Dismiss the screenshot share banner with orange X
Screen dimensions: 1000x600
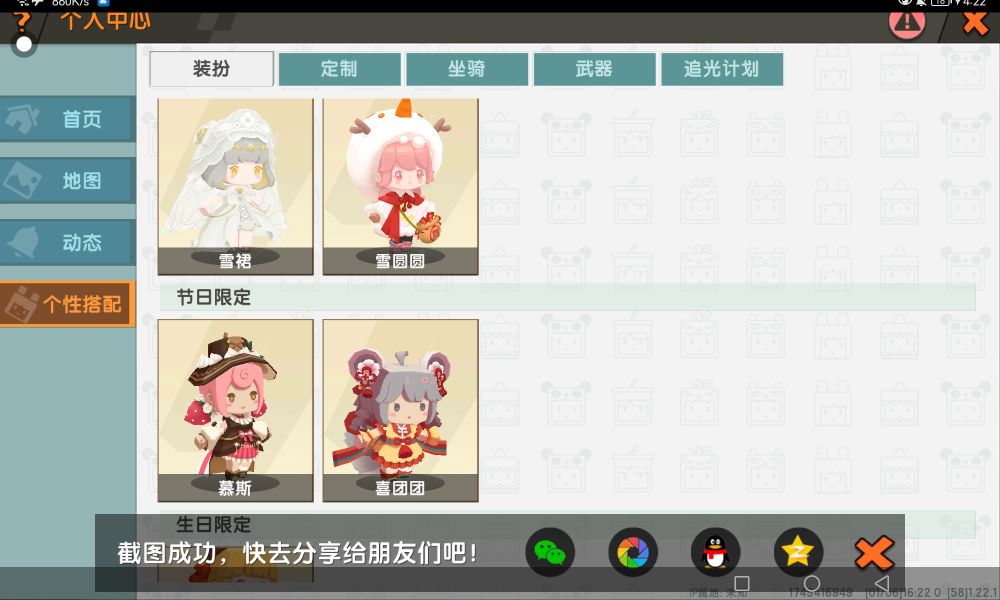tap(874, 552)
